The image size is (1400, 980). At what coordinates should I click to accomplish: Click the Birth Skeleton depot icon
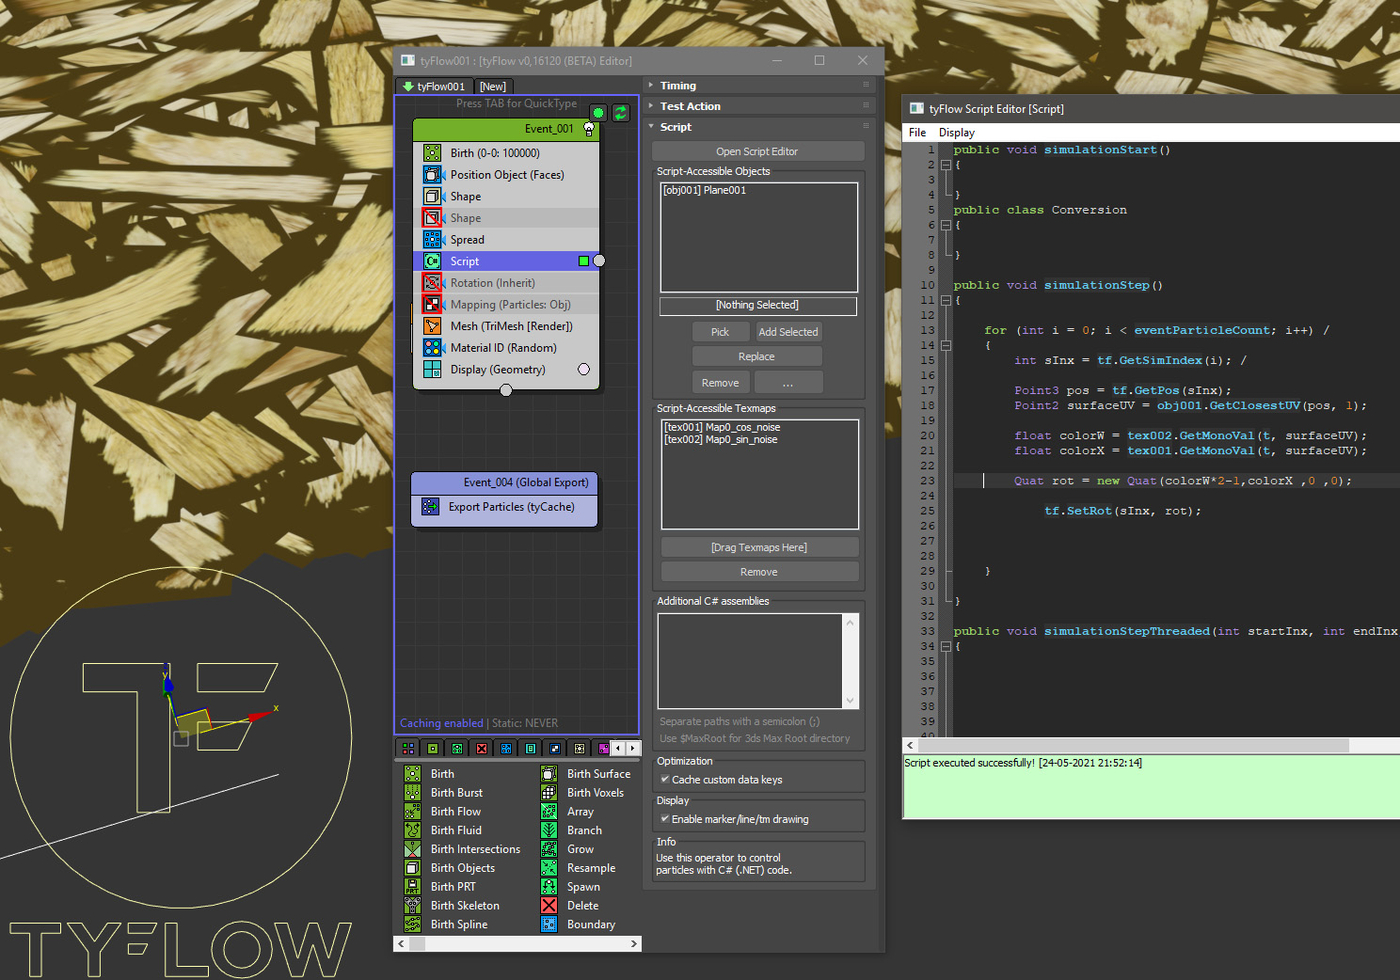(413, 906)
